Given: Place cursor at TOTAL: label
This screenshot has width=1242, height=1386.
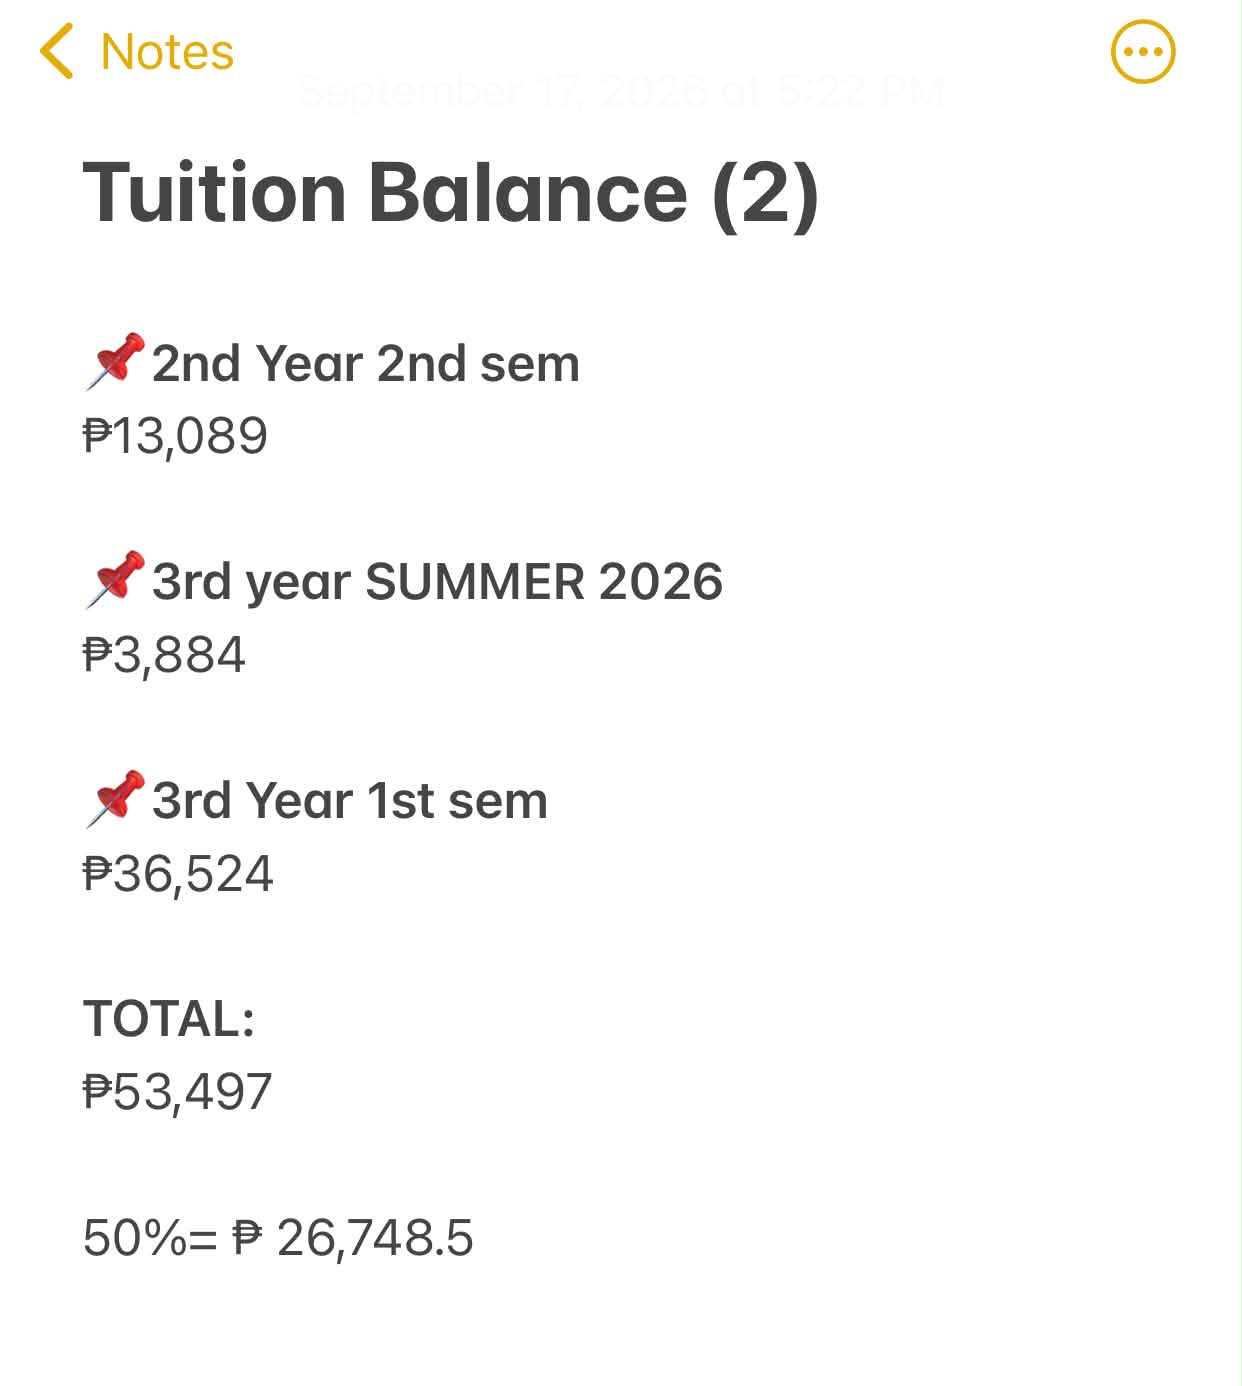Looking at the screenshot, I should (x=169, y=1019).
